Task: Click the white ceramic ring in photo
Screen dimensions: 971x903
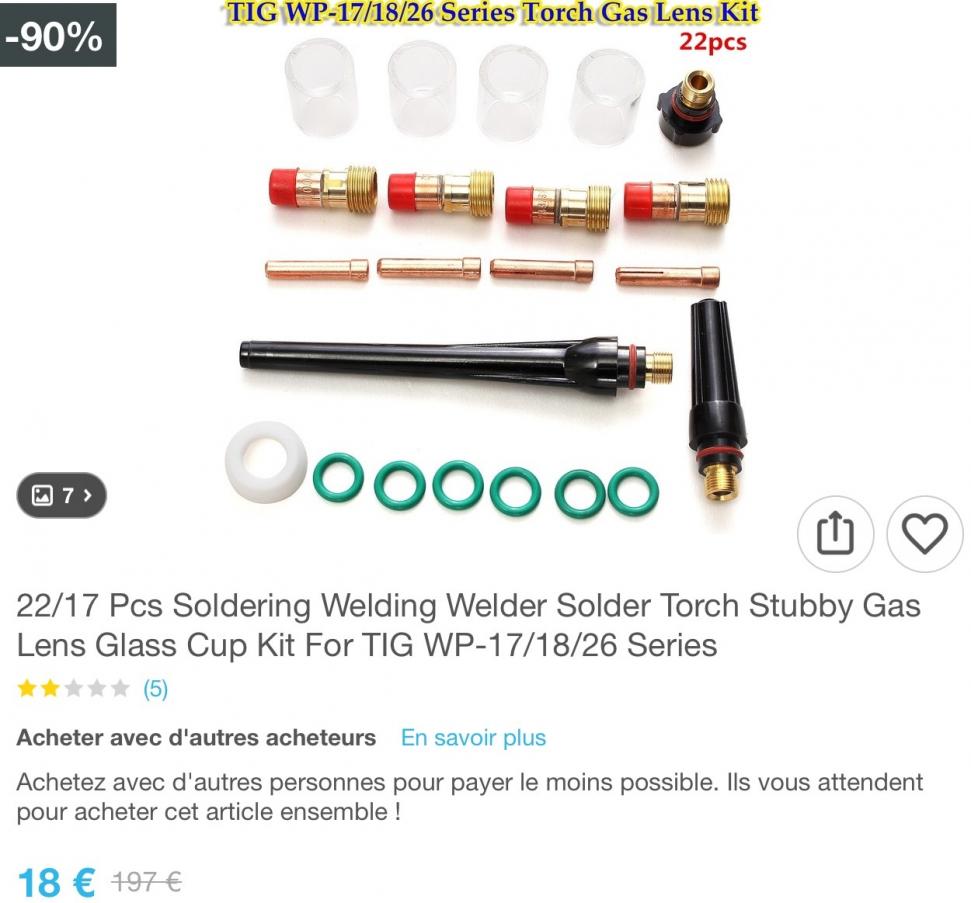Action: pyautogui.click(x=266, y=462)
